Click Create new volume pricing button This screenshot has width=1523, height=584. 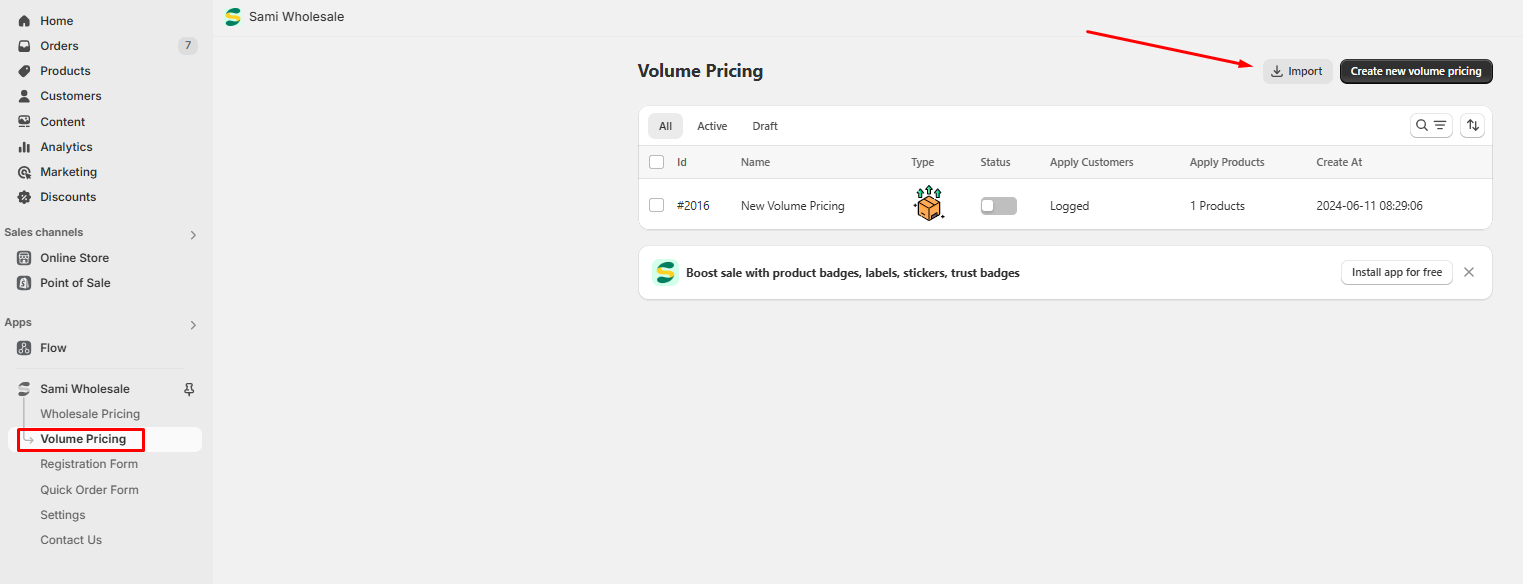tap(1415, 72)
